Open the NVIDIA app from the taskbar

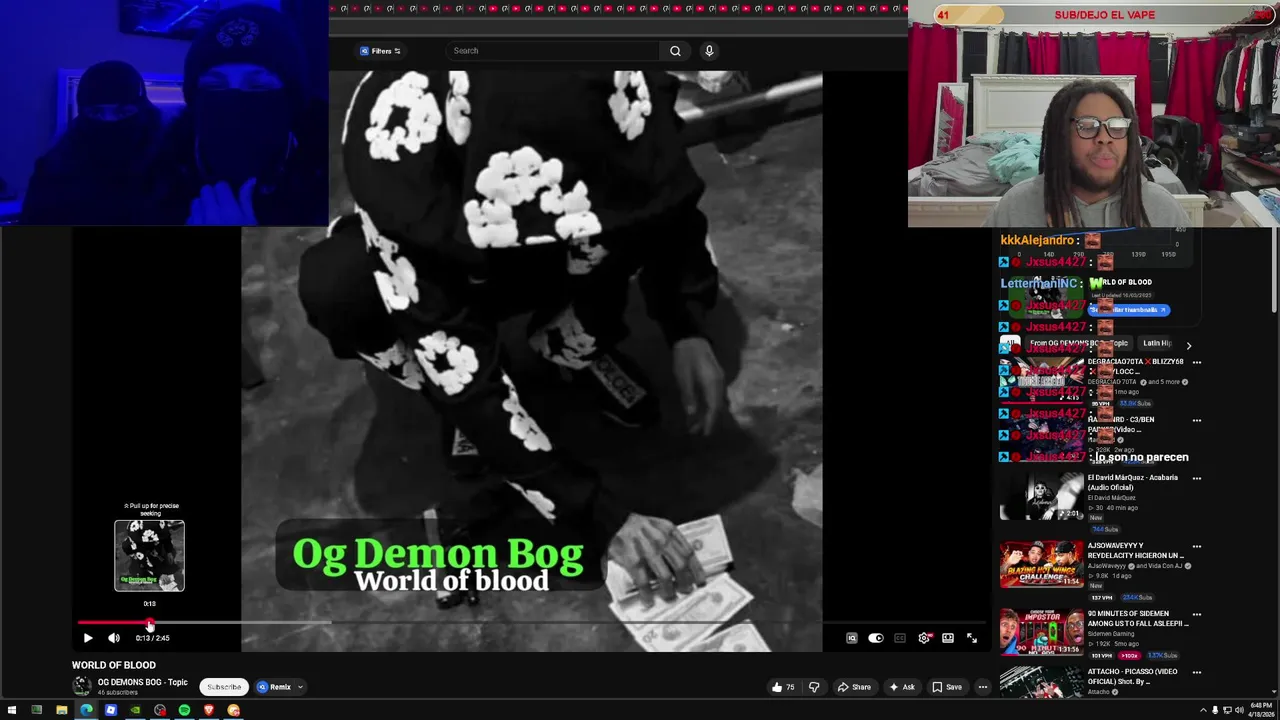[x=135, y=710]
